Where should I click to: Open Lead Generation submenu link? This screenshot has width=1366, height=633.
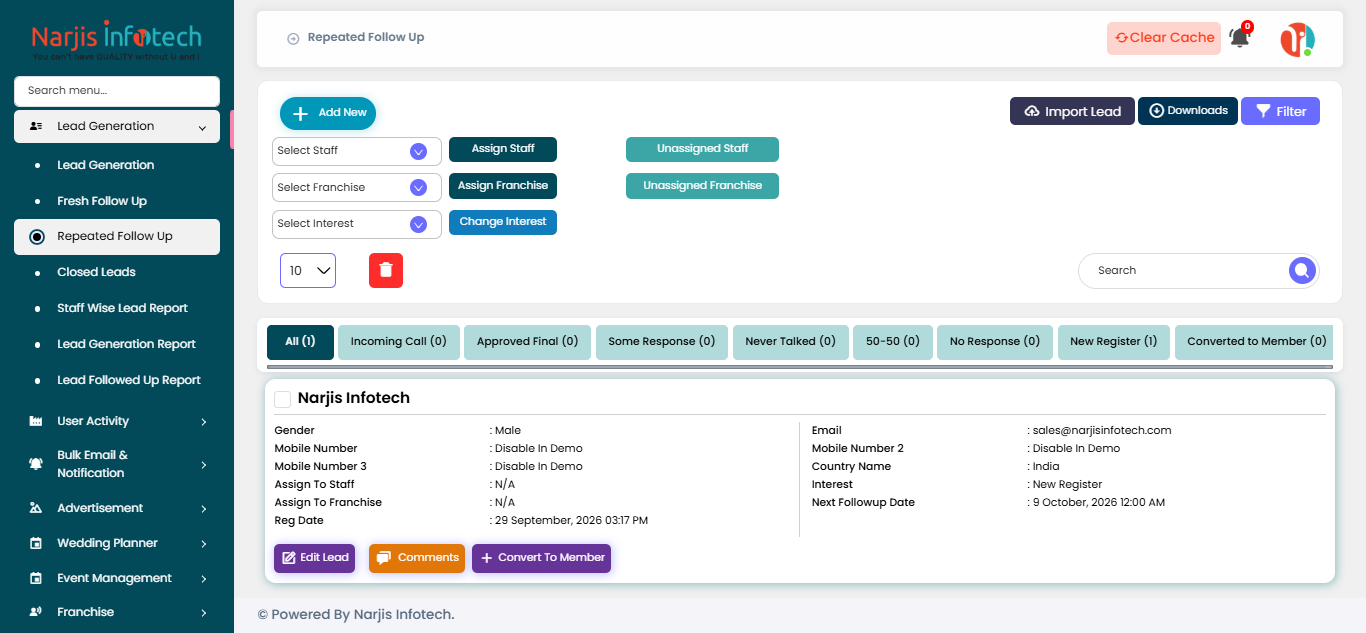tap(106, 166)
